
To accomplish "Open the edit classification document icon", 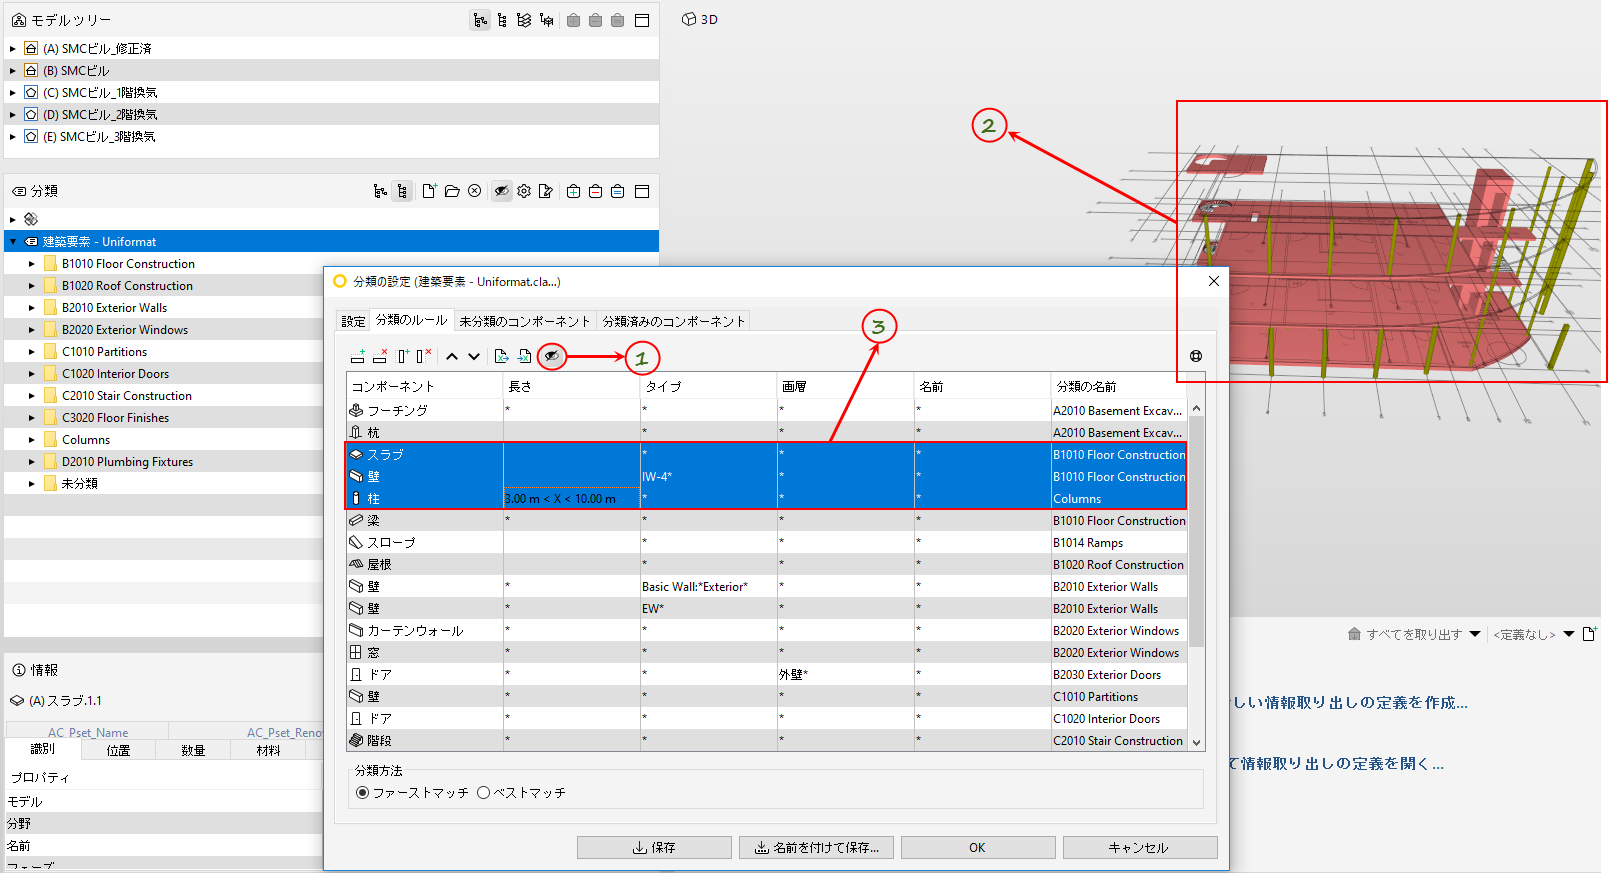I will [x=546, y=191].
